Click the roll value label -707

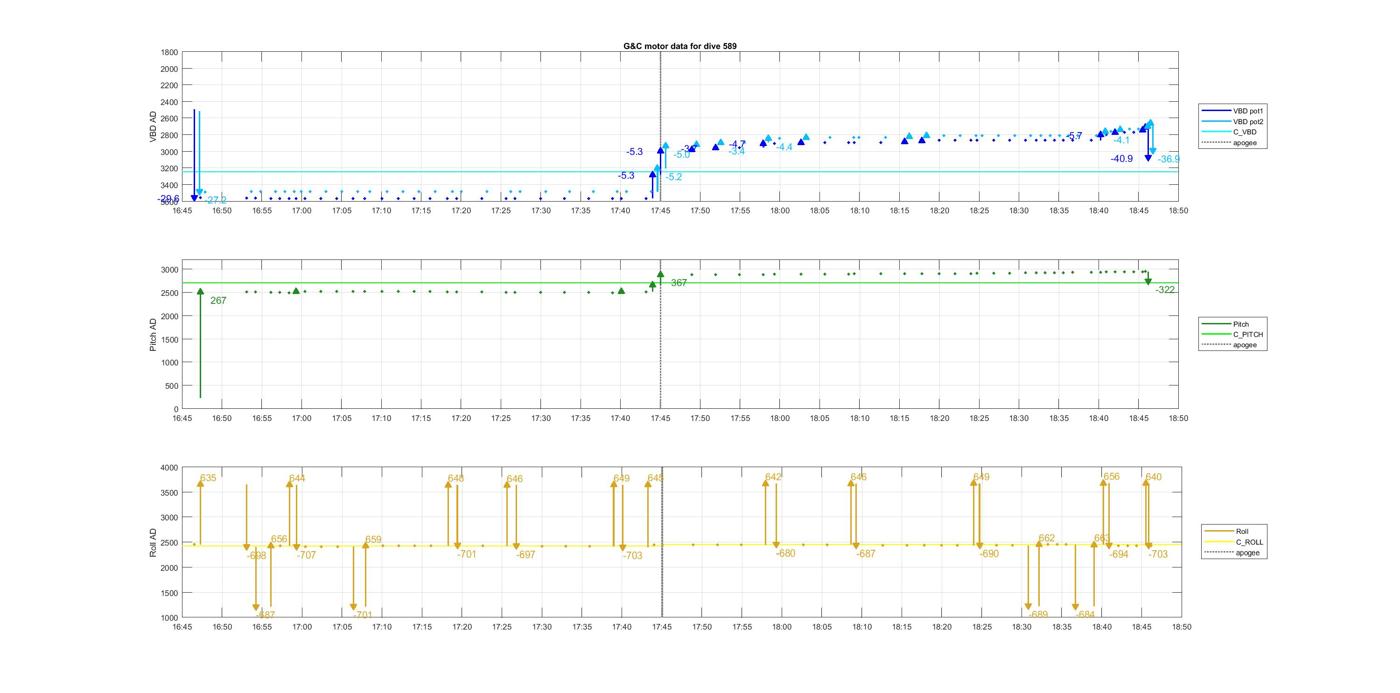click(x=306, y=555)
